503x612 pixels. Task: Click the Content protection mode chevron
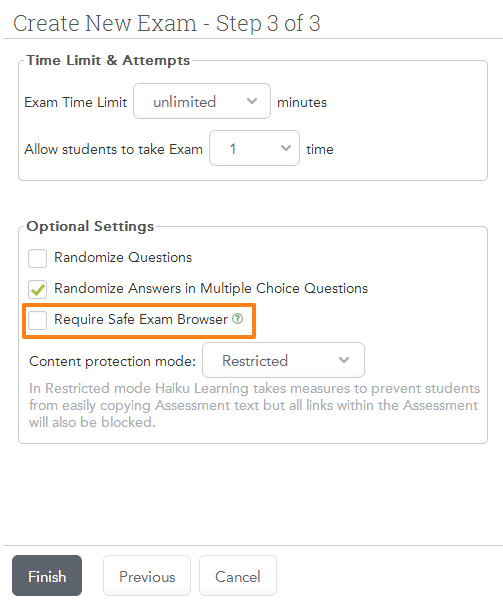tap(344, 360)
